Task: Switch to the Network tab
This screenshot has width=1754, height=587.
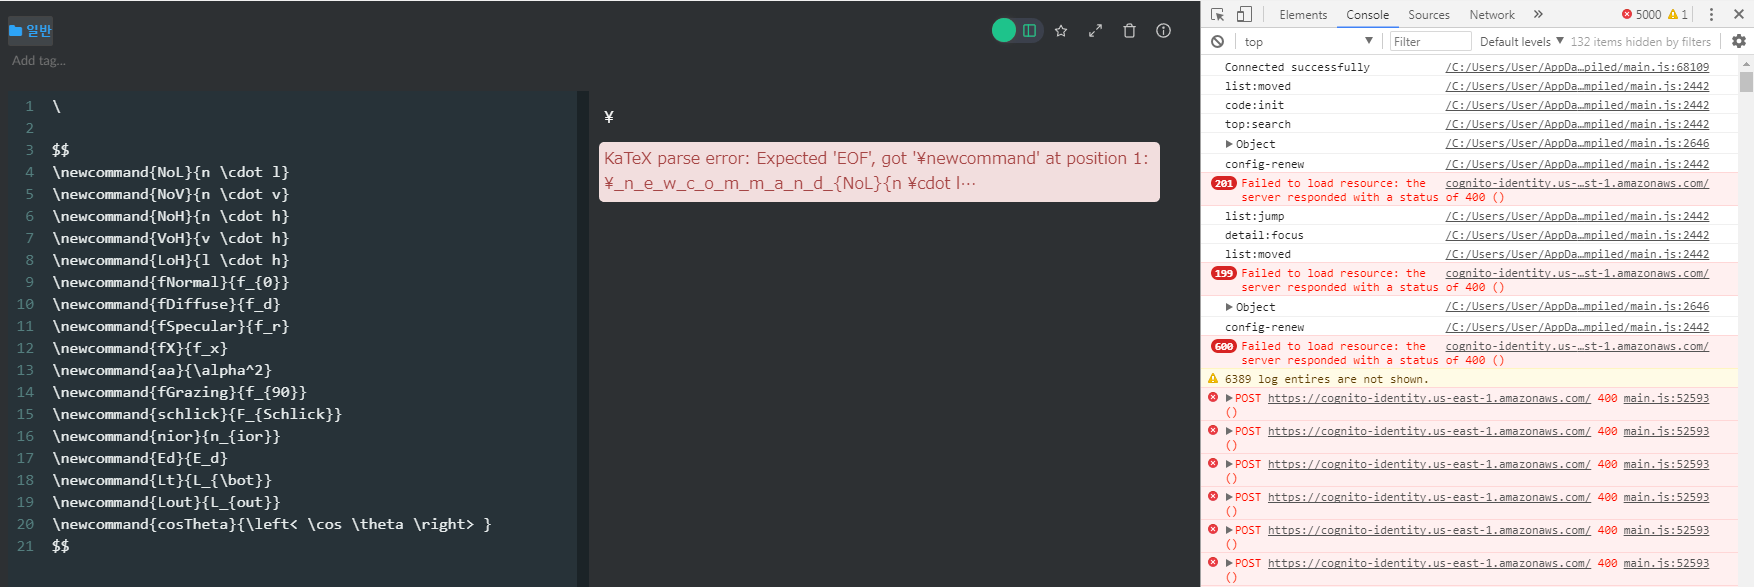Action: [1491, 14]
